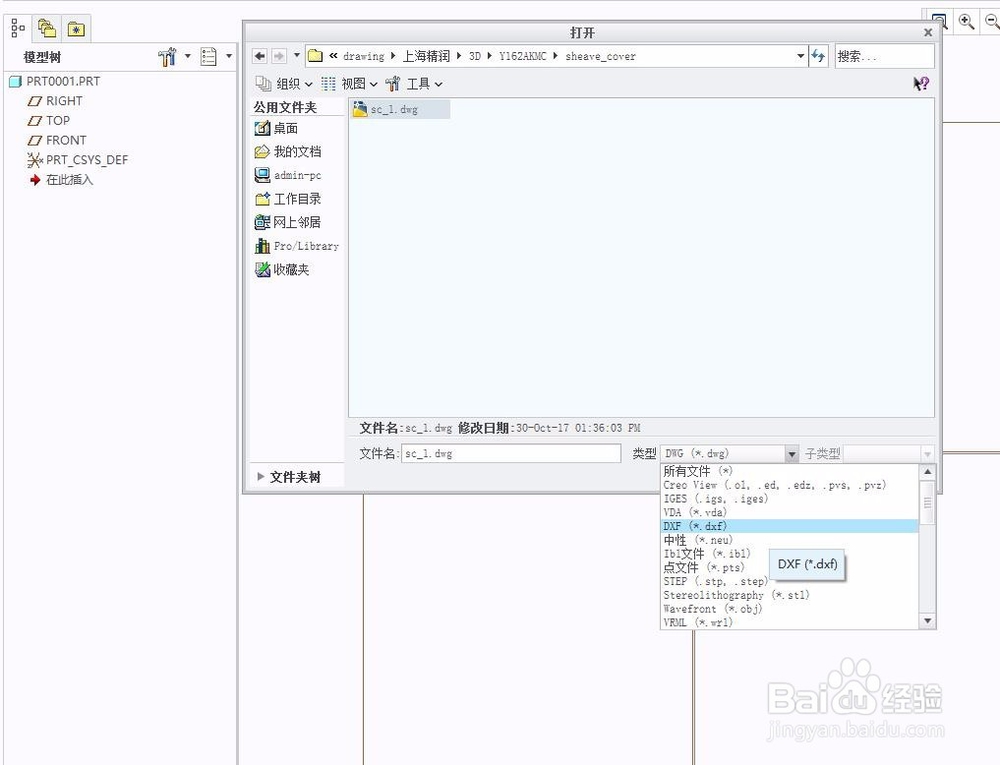Click the 搜索 search field
Viewport: 1000px width, 765px height.
pyautogui.click(x=885, y=56)
